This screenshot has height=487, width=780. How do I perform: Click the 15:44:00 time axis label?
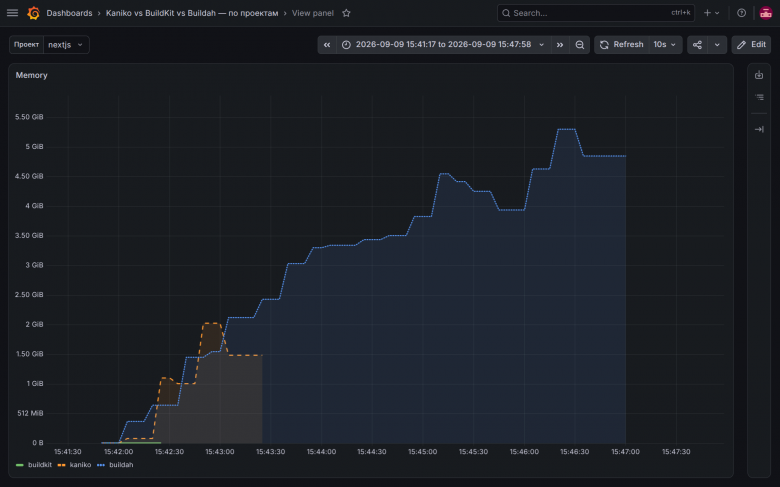tap(321, 452)
